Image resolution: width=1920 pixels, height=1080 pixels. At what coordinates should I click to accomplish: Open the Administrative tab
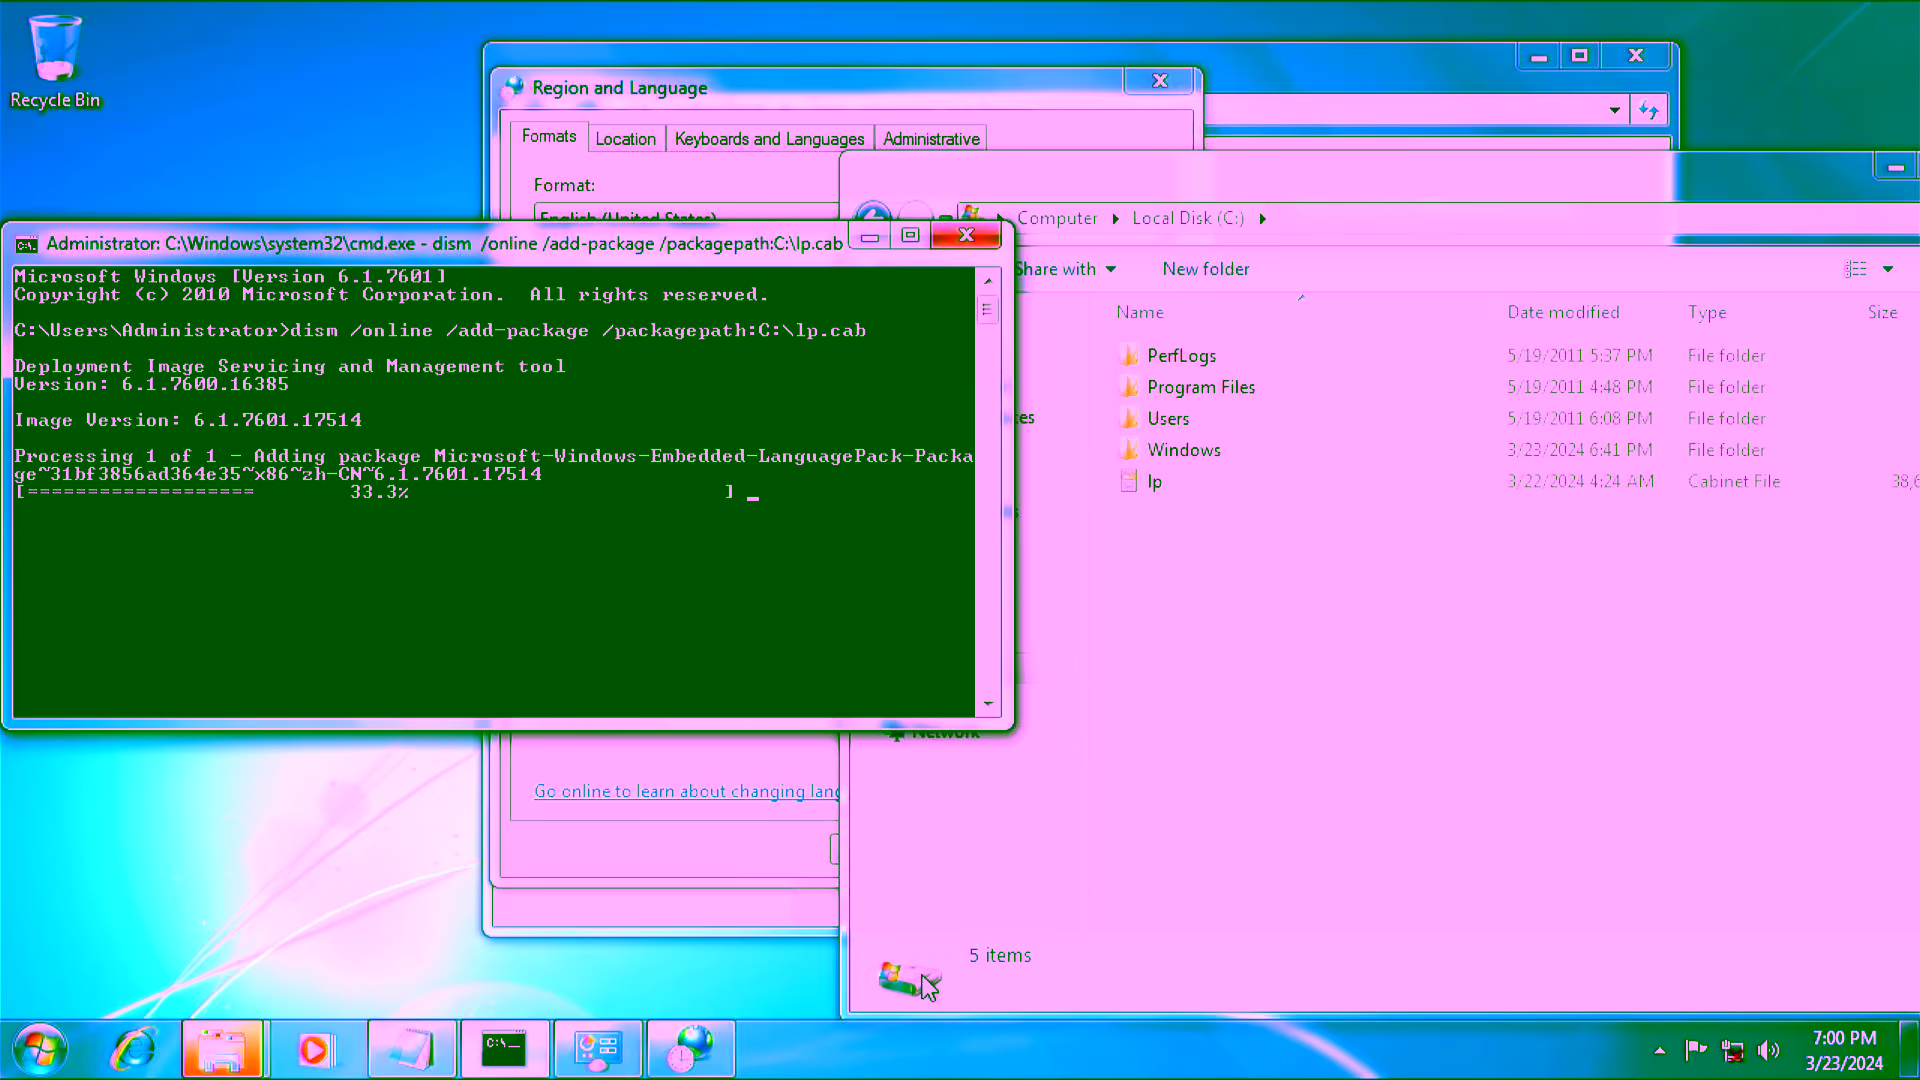click(931, 139)
